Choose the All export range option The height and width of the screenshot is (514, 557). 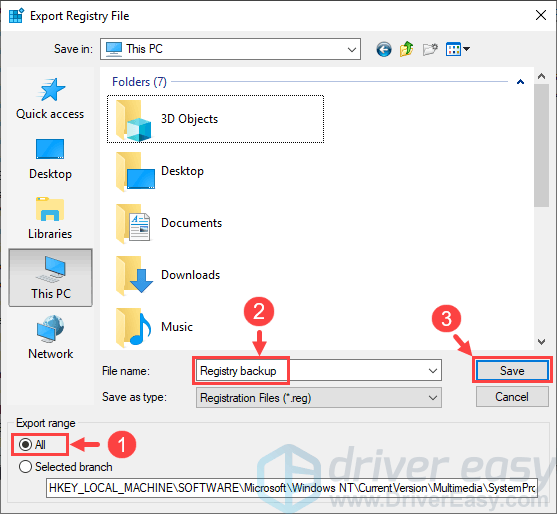pyautogui.click(x=33, y=444)
